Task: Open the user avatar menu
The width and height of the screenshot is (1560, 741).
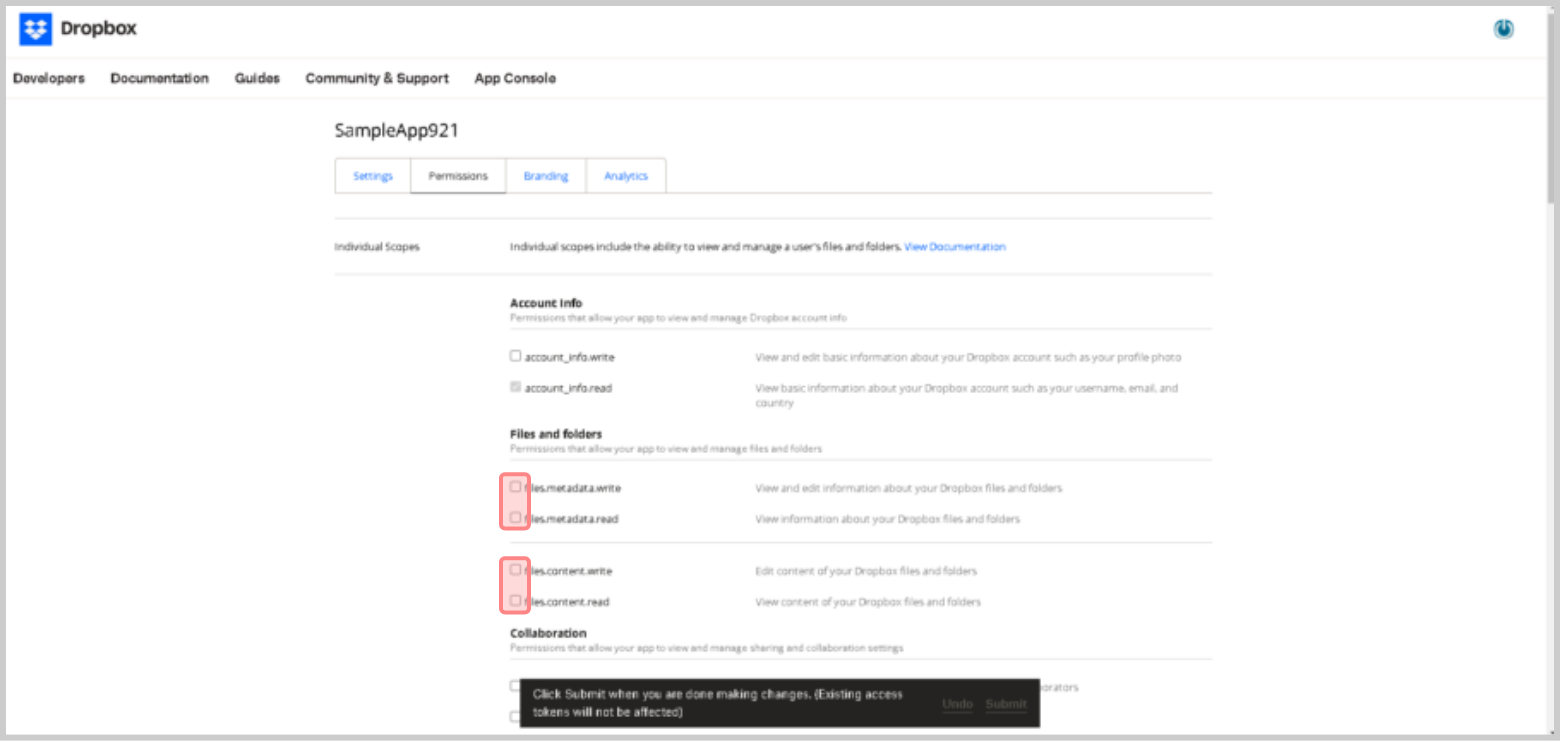Action: click(1503, 29)
